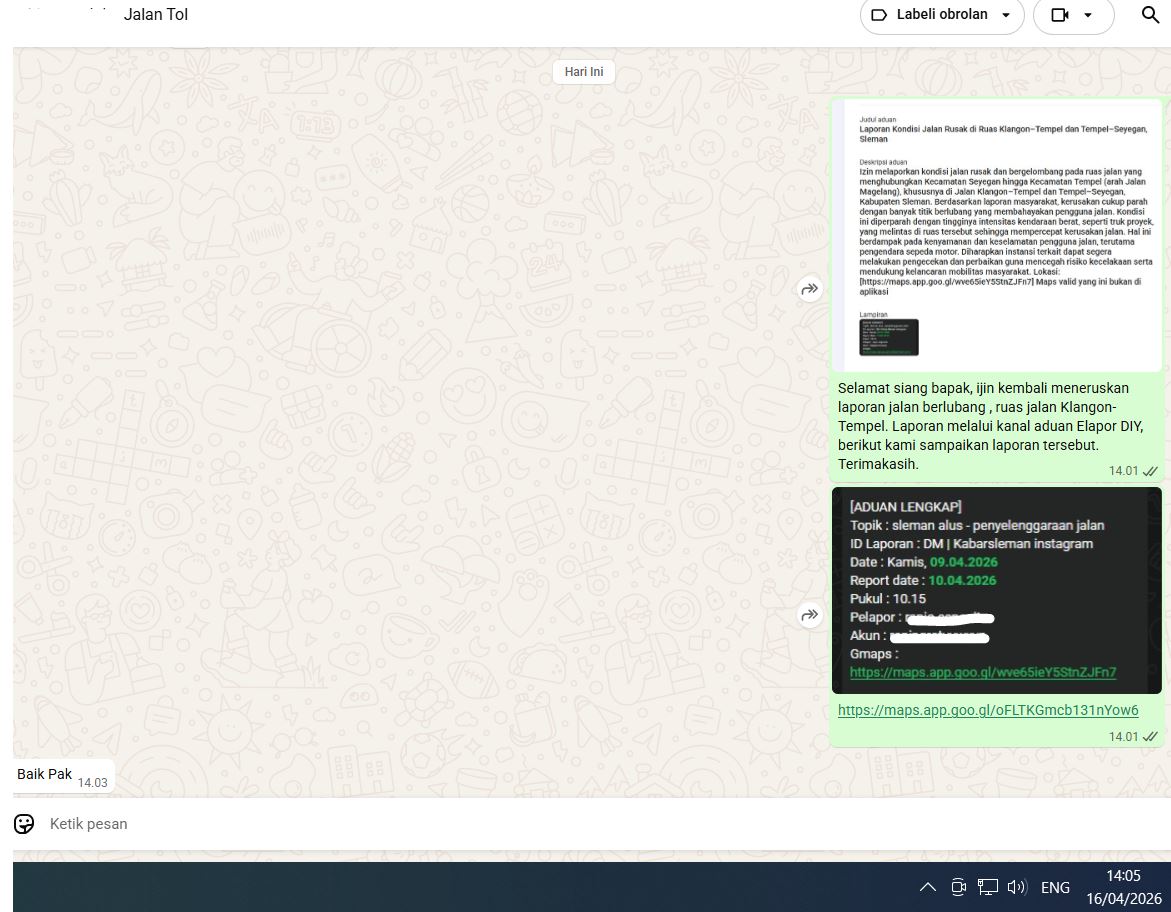Click the label tag icon beside Labeli obrolan
Image resolution: width=1171 pixels, height=912 pixels.
[879, 15]
